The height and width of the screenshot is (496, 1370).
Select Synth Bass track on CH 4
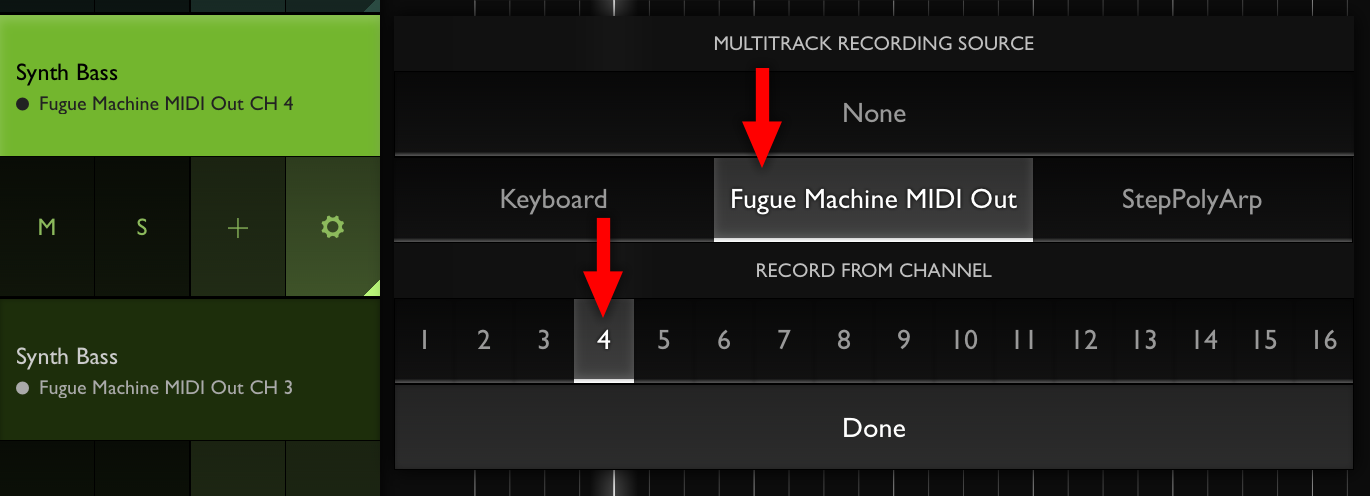pyautogui.click(x=190, y=86)
